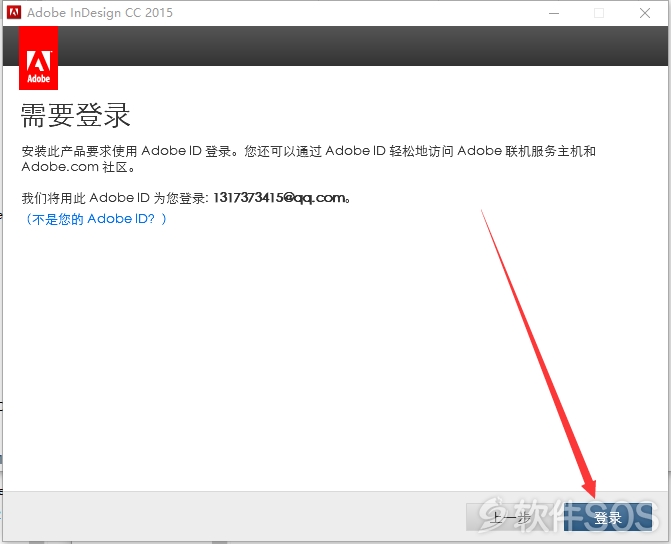Viewport: 671px width, 544px height.
Task: Click the 需要登录 heading
Action: pyautogui.click(x=75, y=115)
